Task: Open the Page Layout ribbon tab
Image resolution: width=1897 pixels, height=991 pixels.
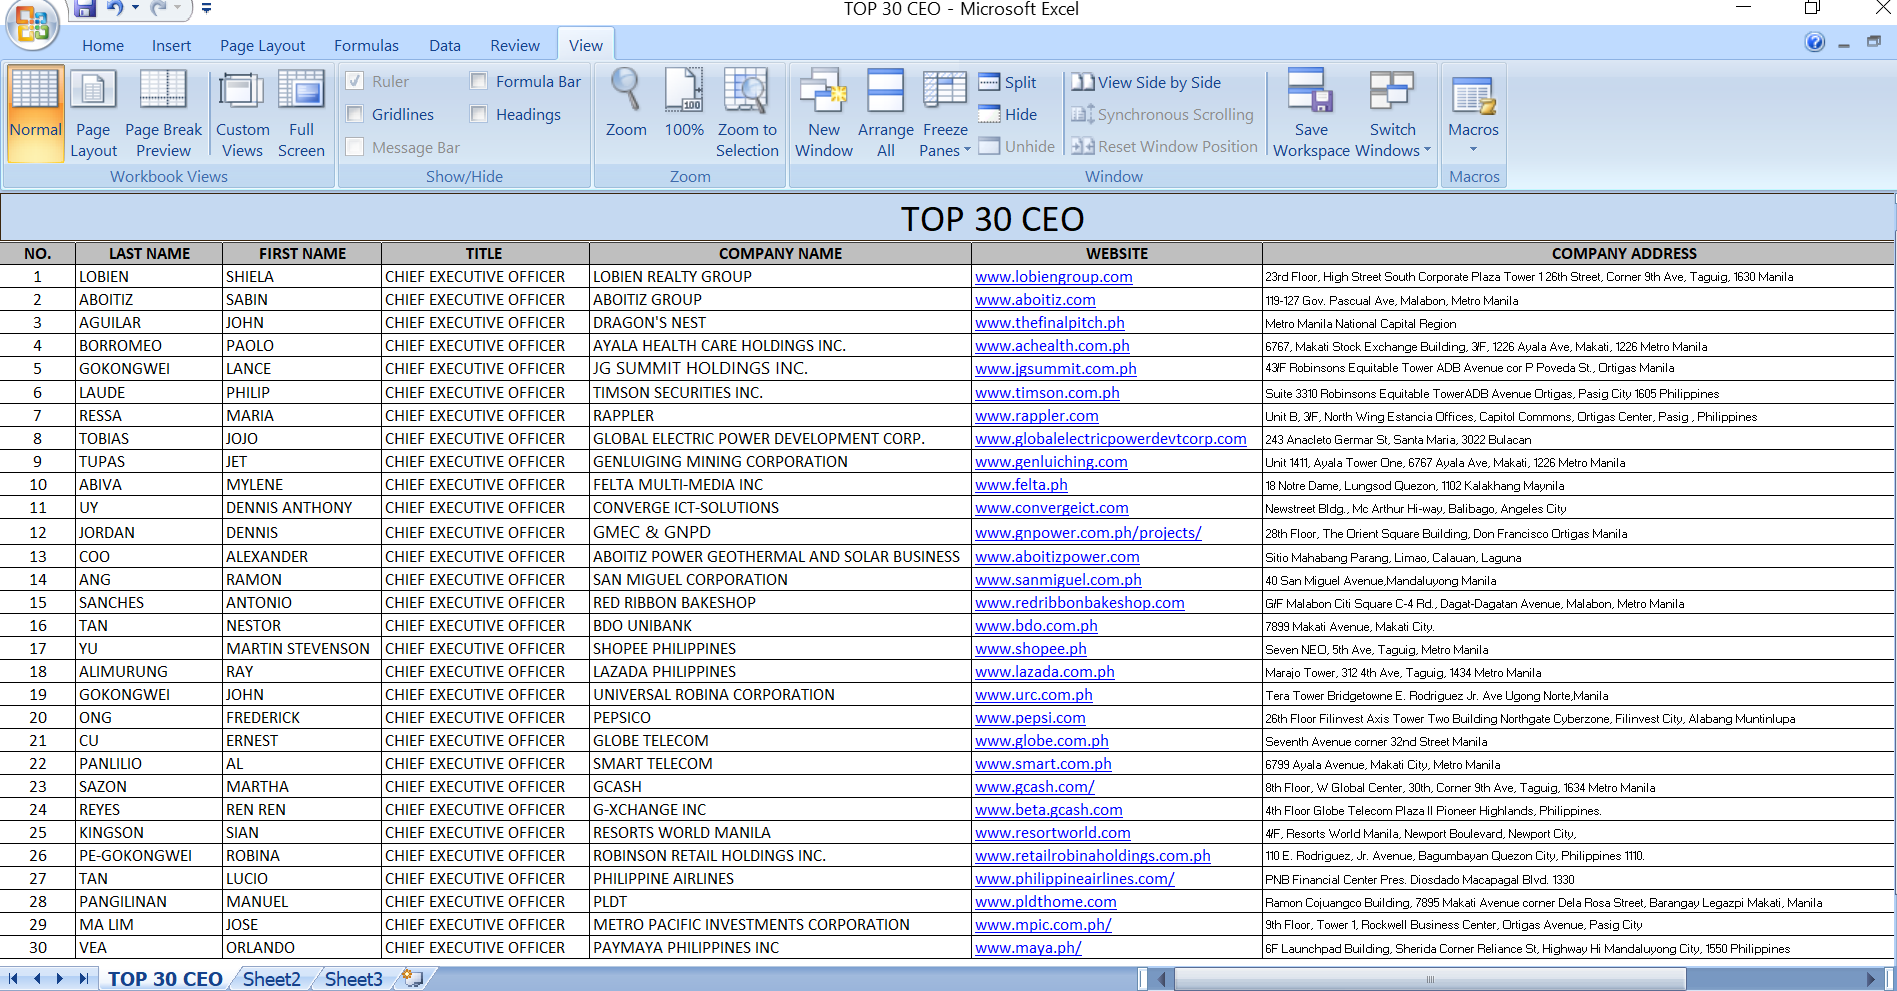Action: (x=262, y=45)
